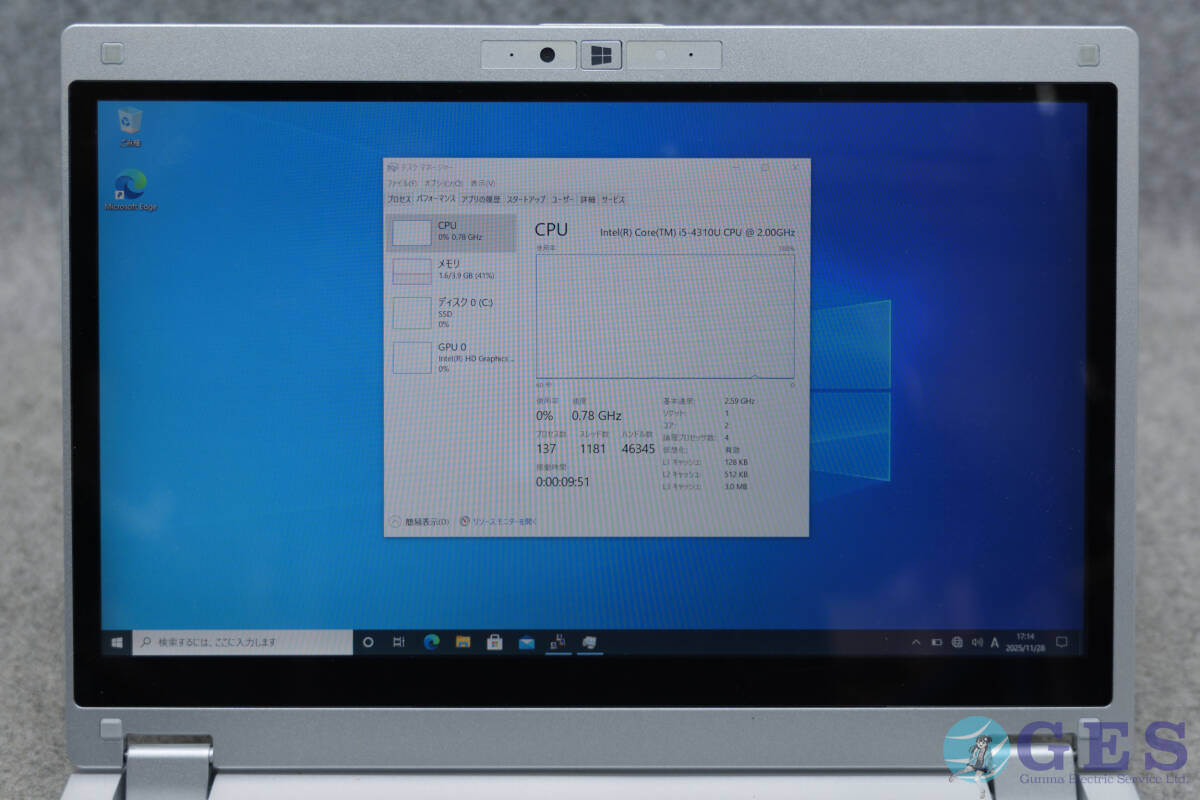Click the Cortana circle icon
This screenshot has height=800, width=1200.
coord(367,642)
